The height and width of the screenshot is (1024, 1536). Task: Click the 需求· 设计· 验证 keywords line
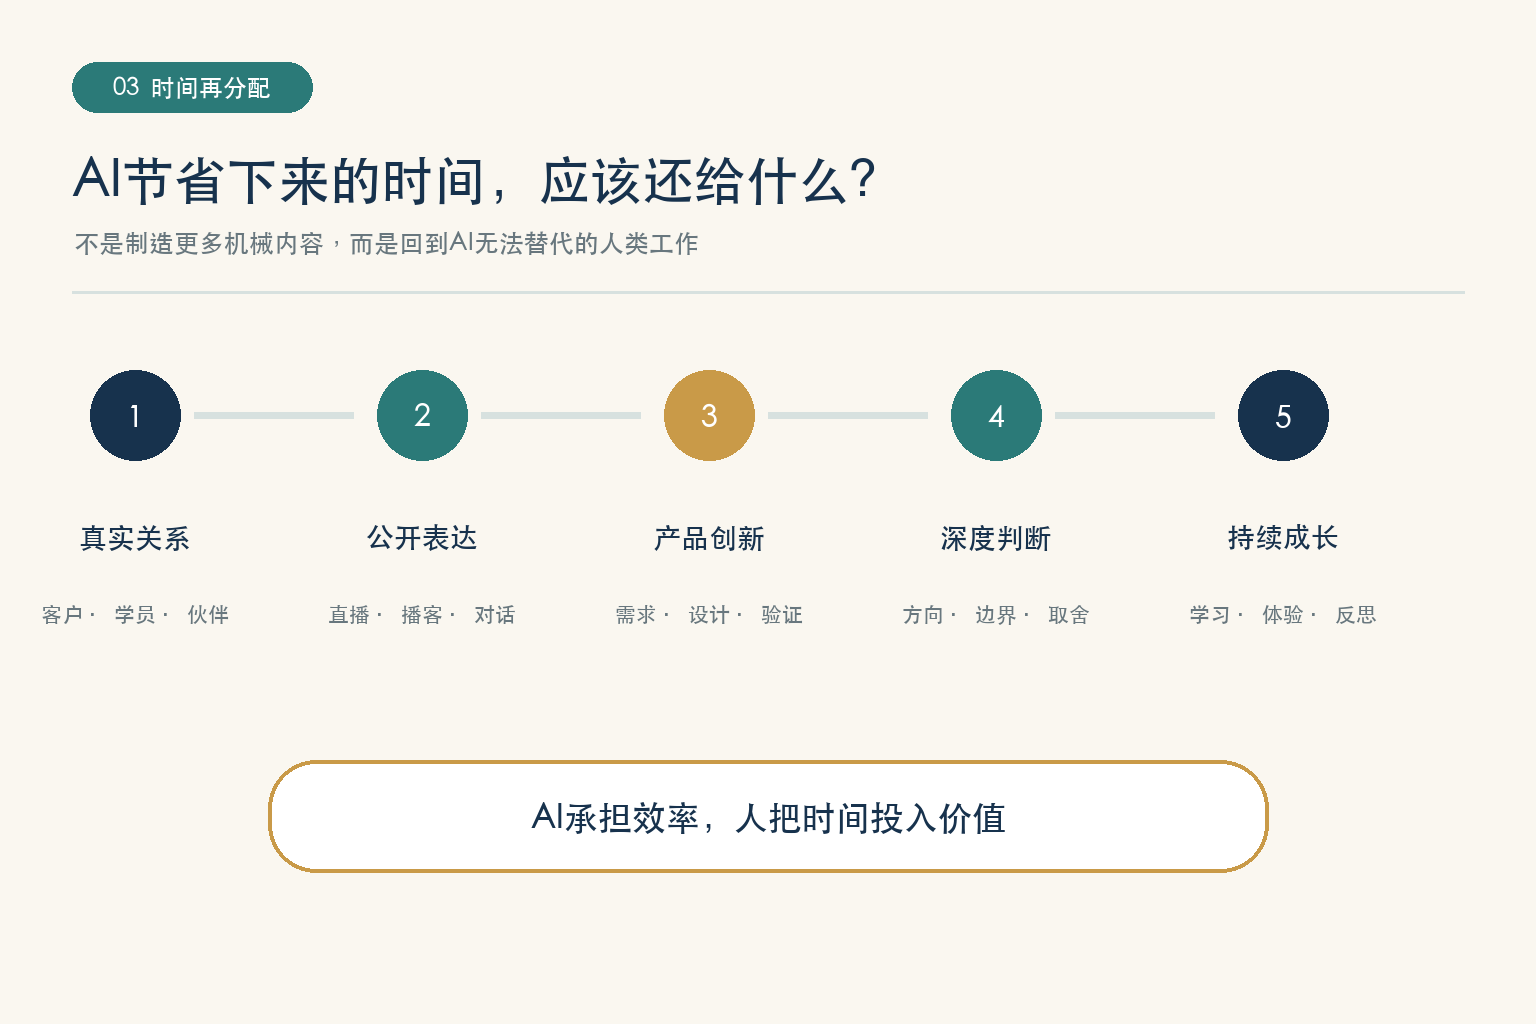pyautogui.click(x=709, y=614)
